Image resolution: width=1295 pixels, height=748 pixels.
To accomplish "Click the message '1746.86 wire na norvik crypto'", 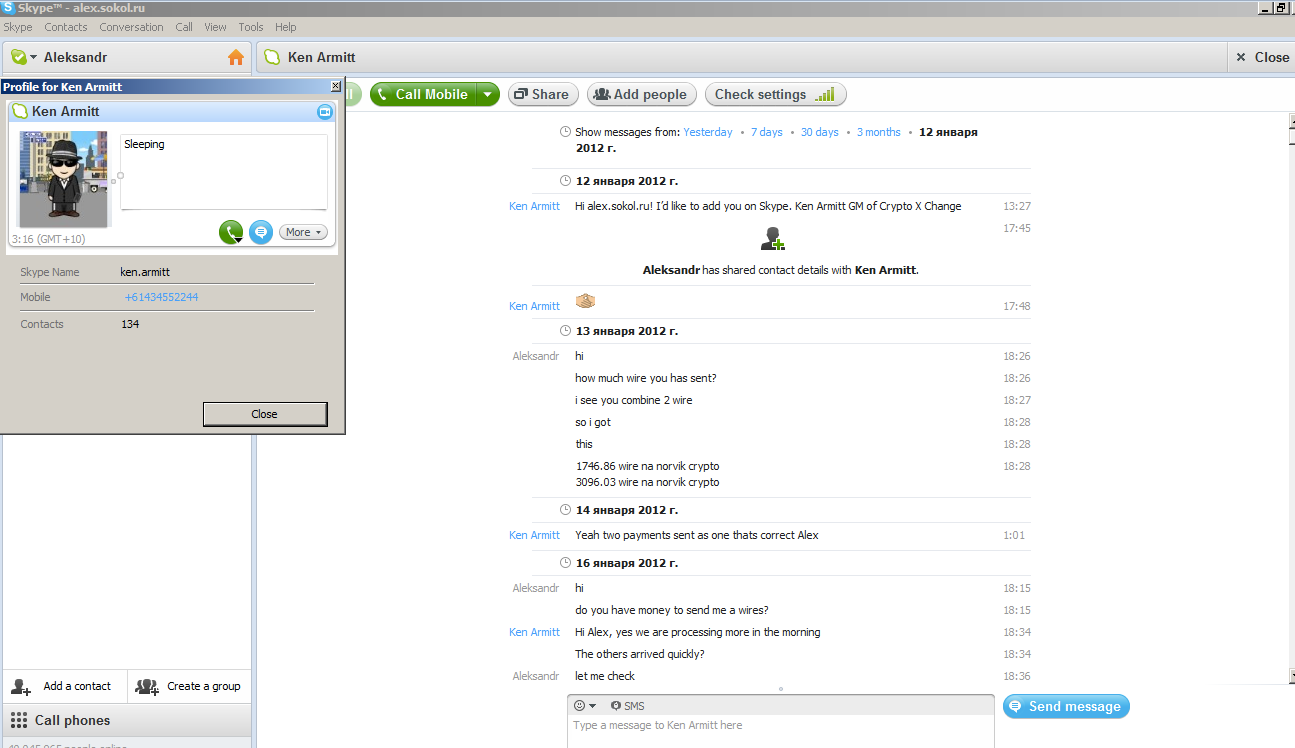I will point(647,466).
